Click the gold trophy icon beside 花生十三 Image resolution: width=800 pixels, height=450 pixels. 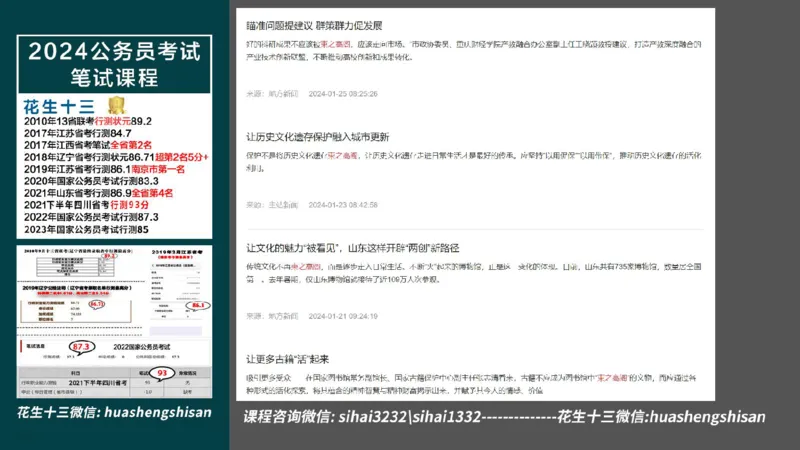pyautogui.click(x=117, y=105)
